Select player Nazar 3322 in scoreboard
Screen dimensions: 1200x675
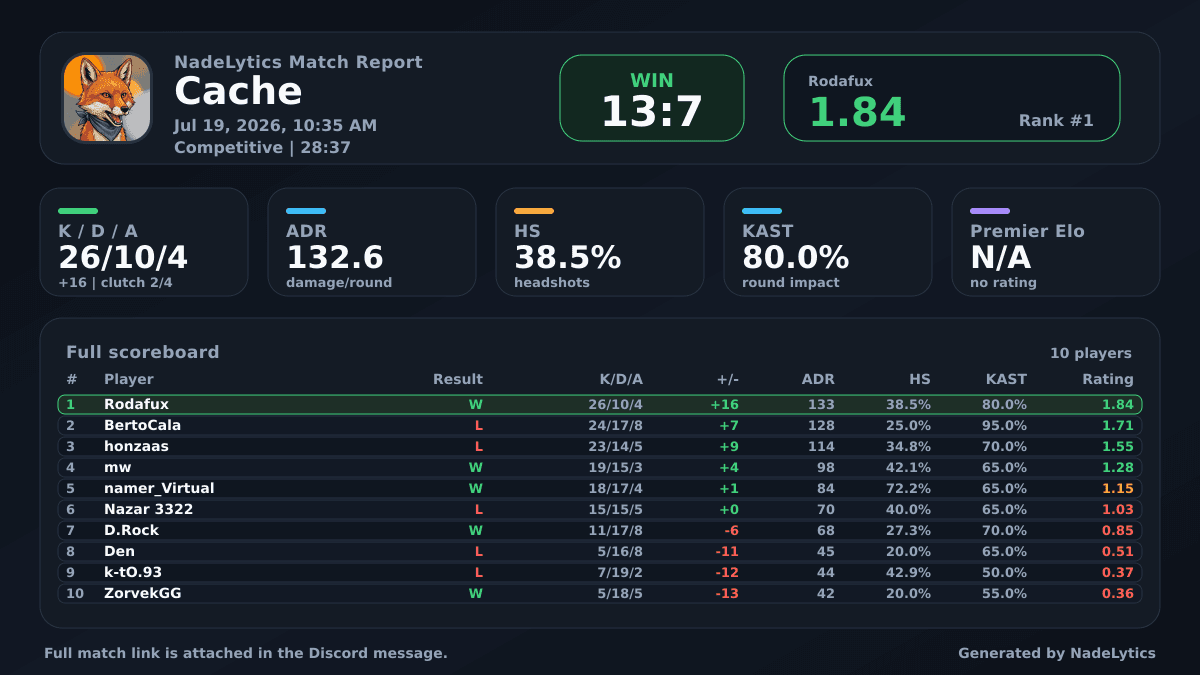click(x=148, y=510)
